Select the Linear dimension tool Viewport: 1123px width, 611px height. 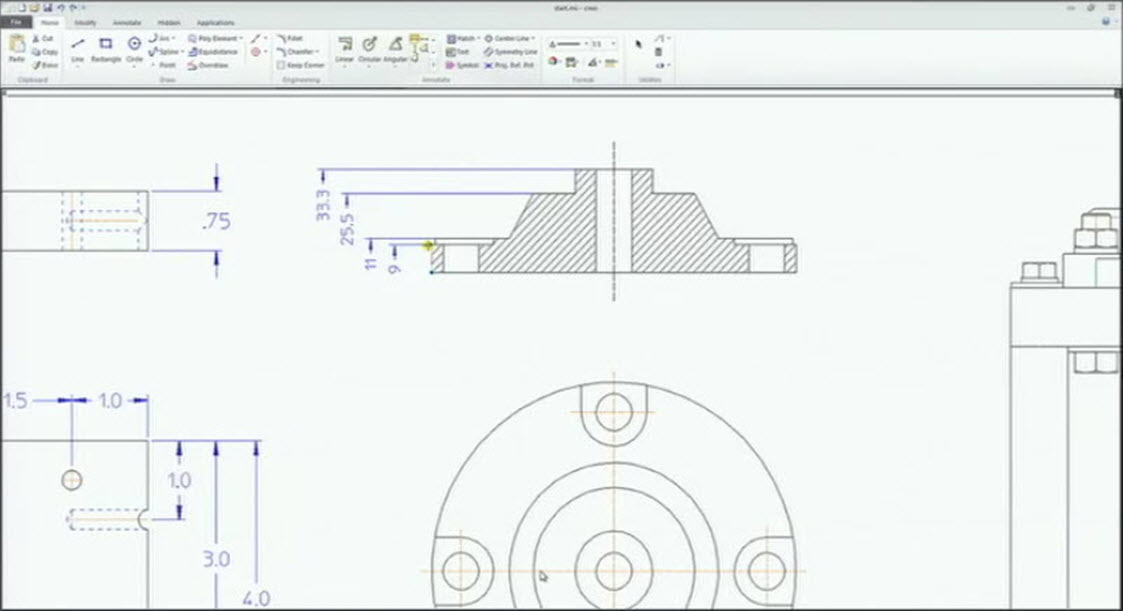[344, 49]
